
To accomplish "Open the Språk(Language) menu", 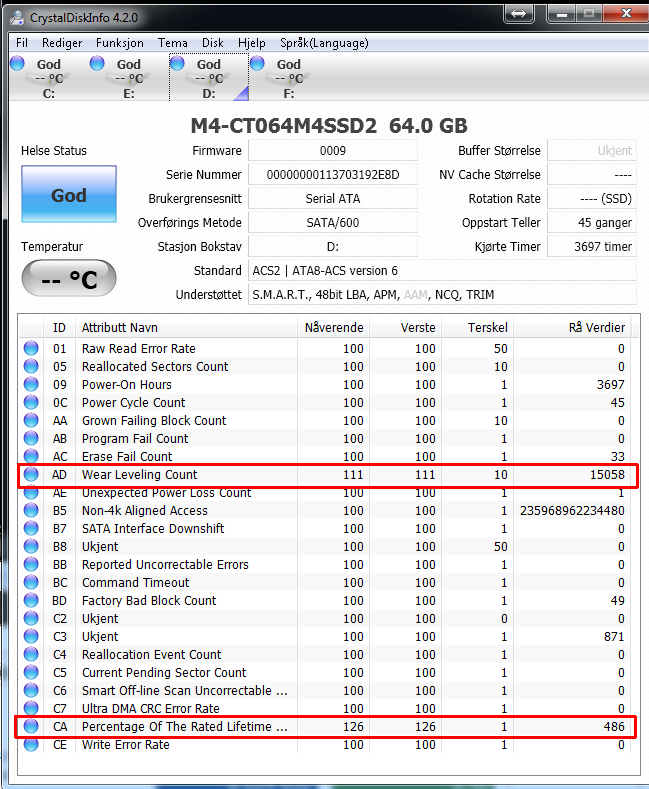I will click(x=324, y=43).
